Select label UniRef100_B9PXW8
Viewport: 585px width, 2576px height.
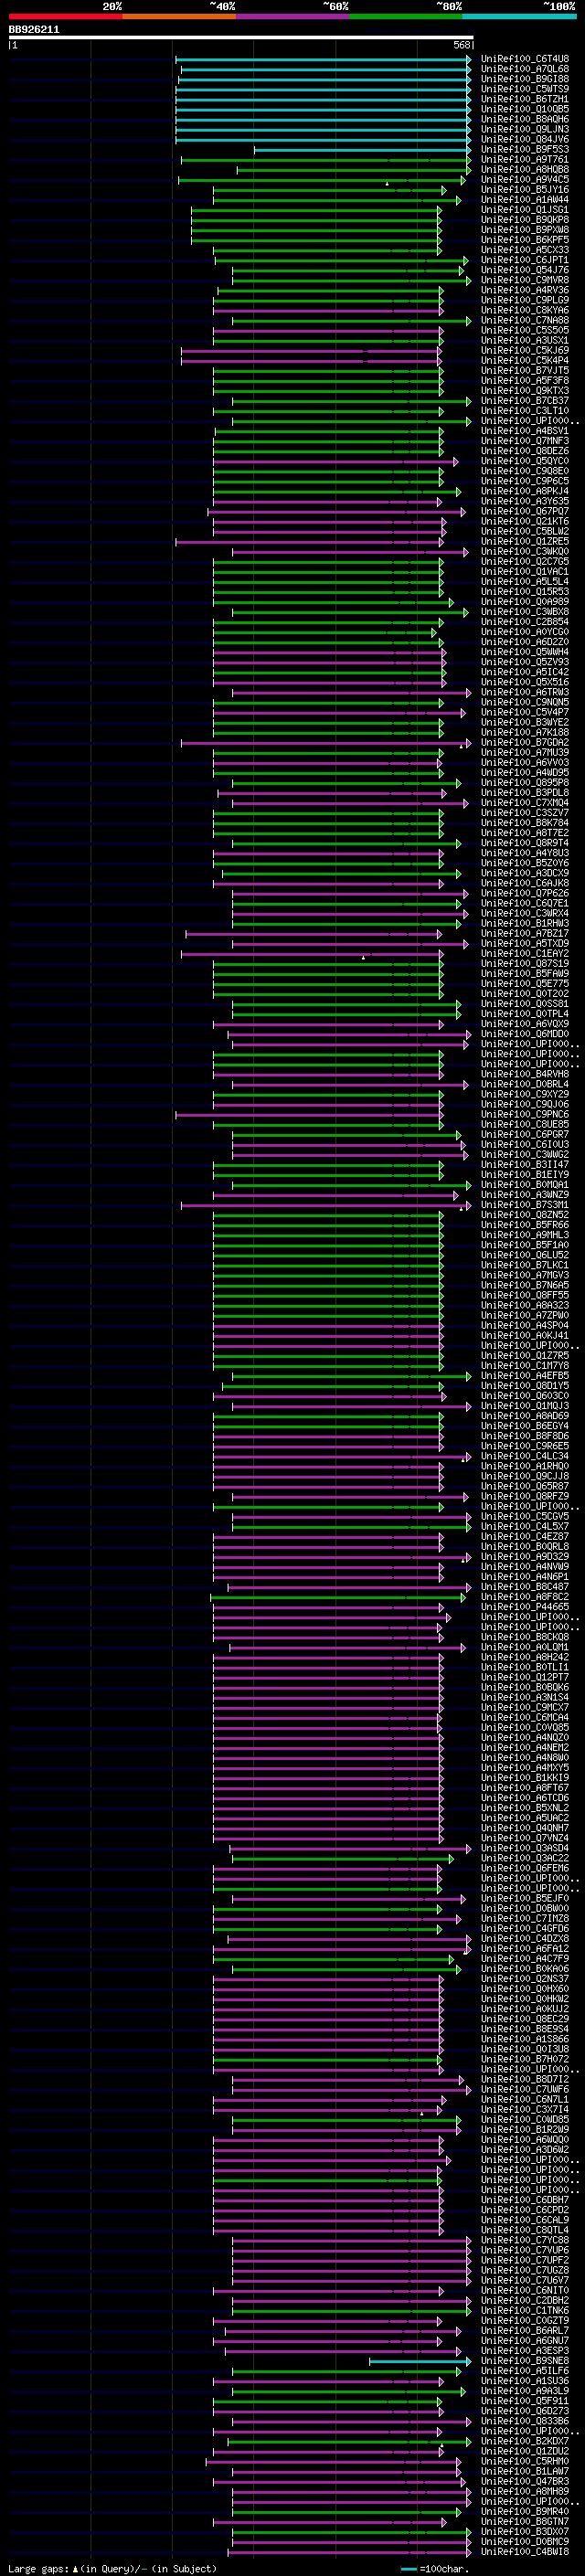525,230
